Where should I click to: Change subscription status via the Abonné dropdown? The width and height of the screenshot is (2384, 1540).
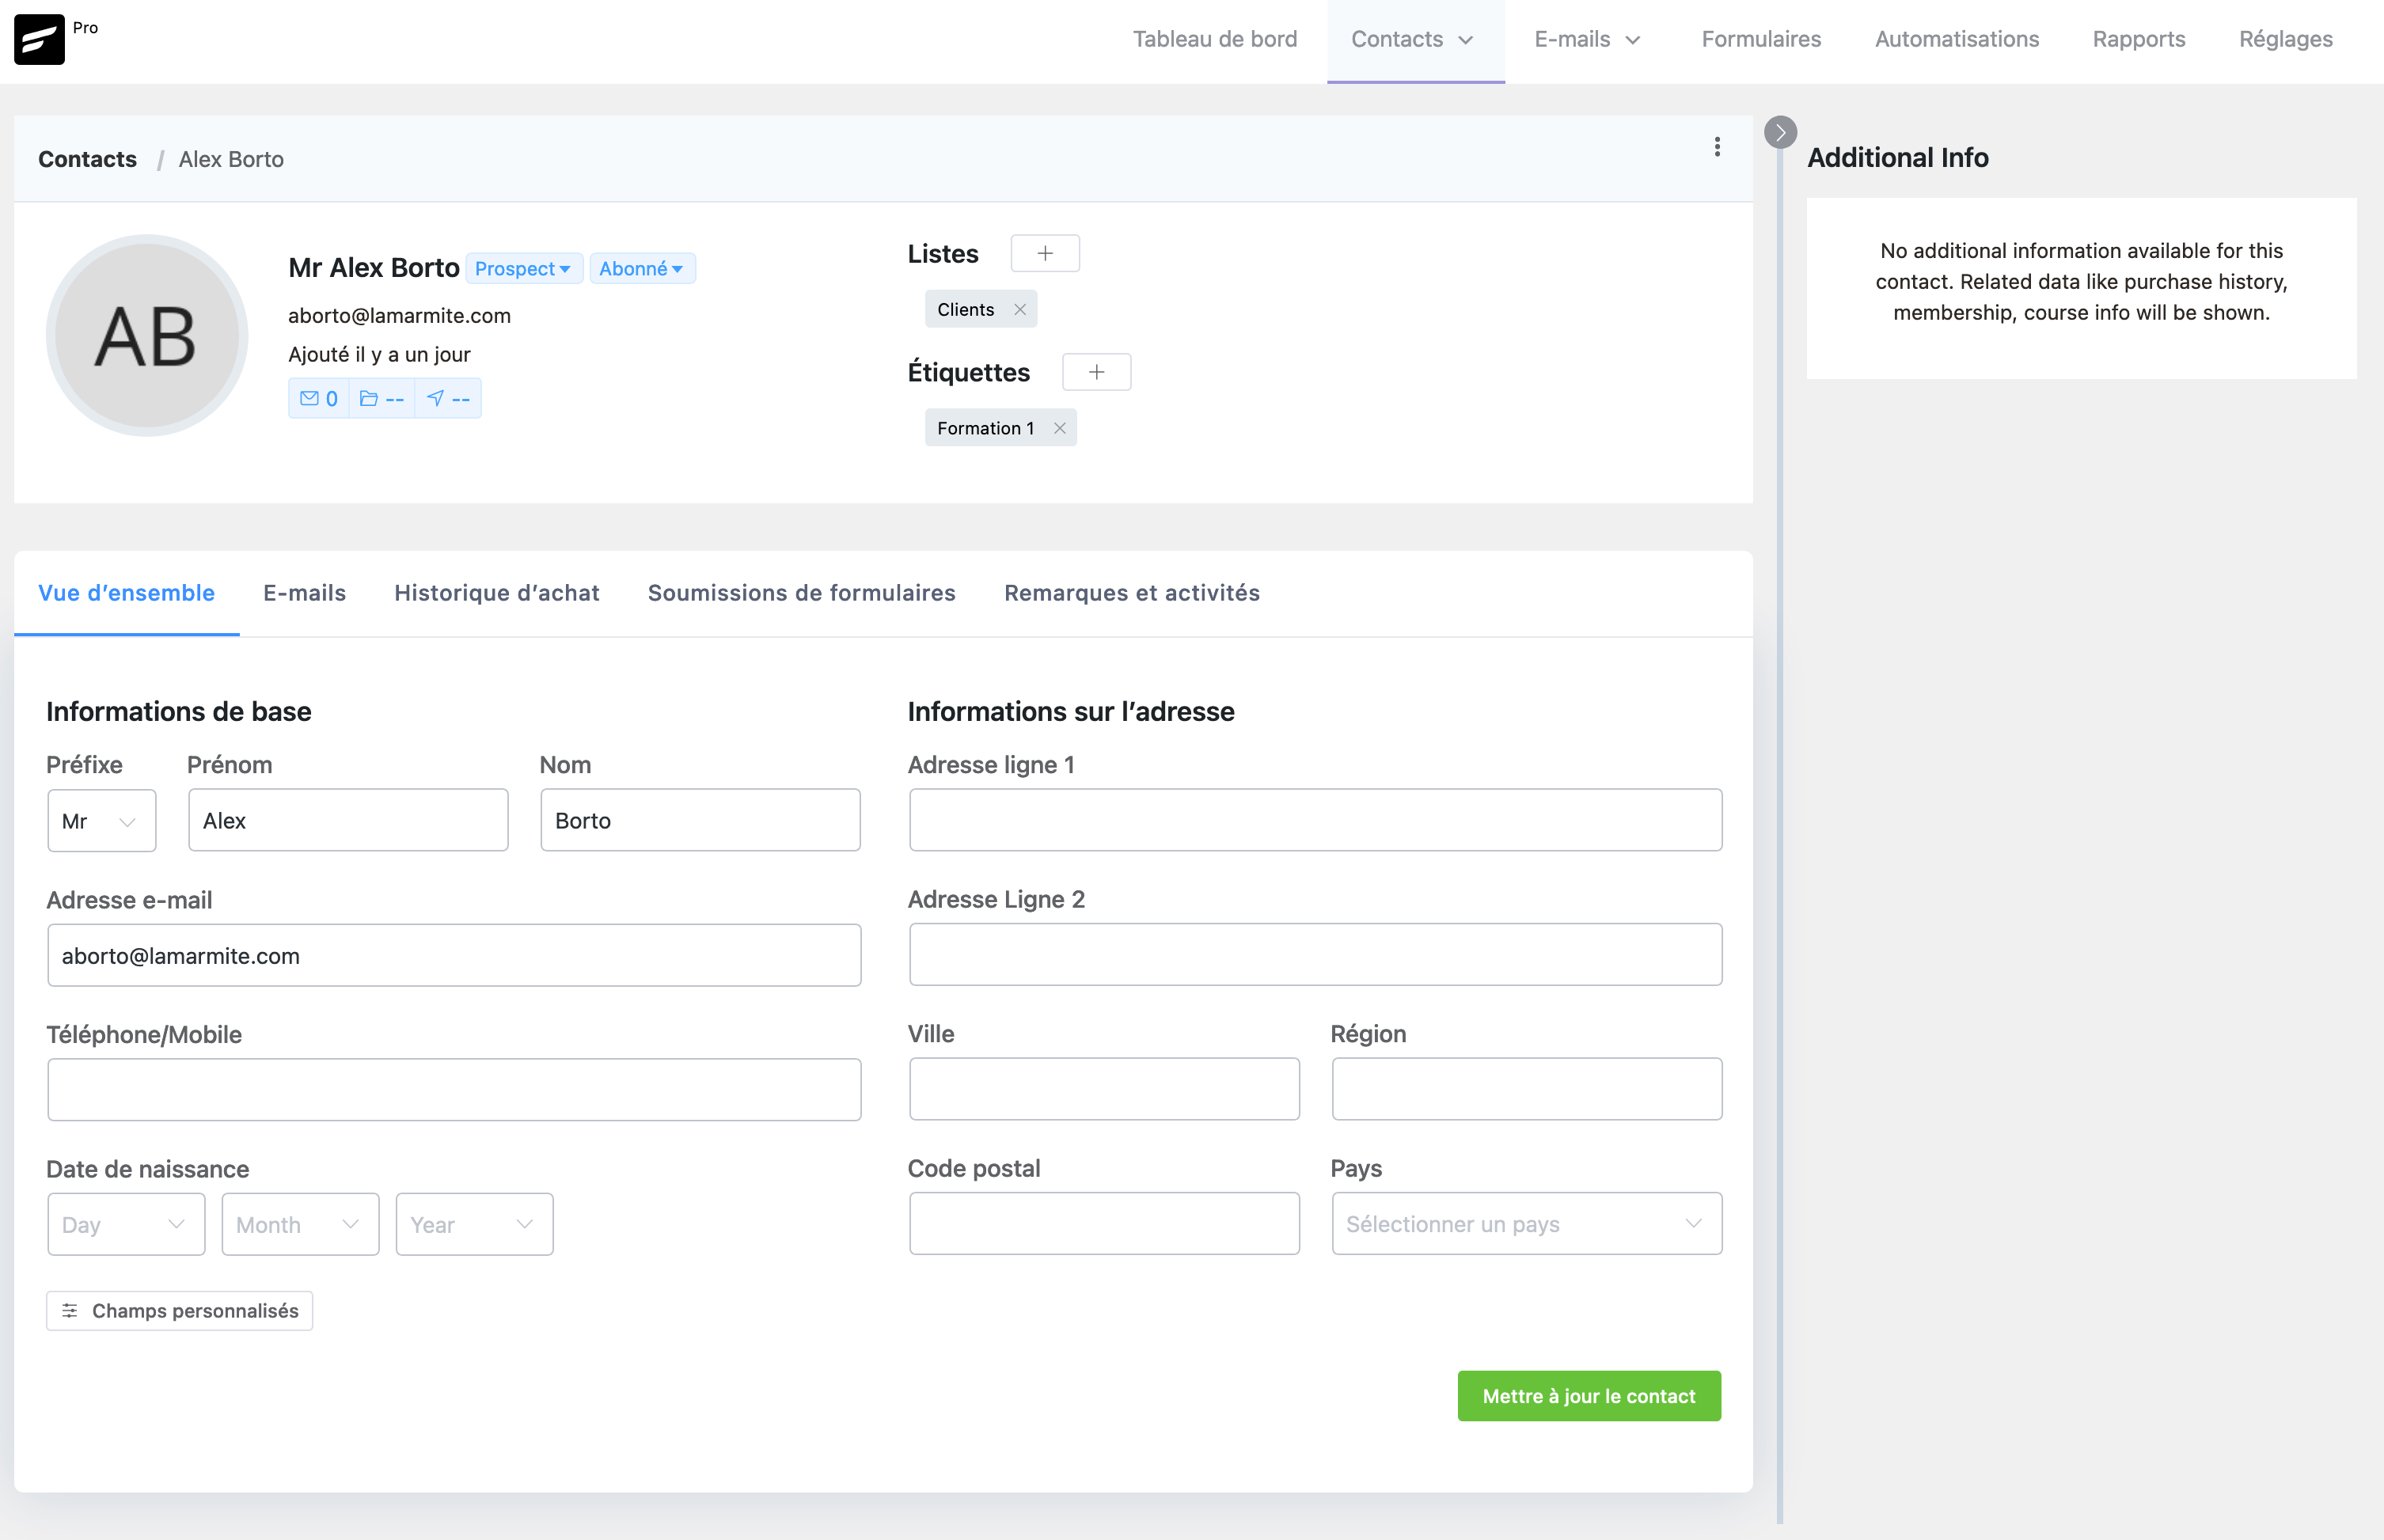[642, 268]
